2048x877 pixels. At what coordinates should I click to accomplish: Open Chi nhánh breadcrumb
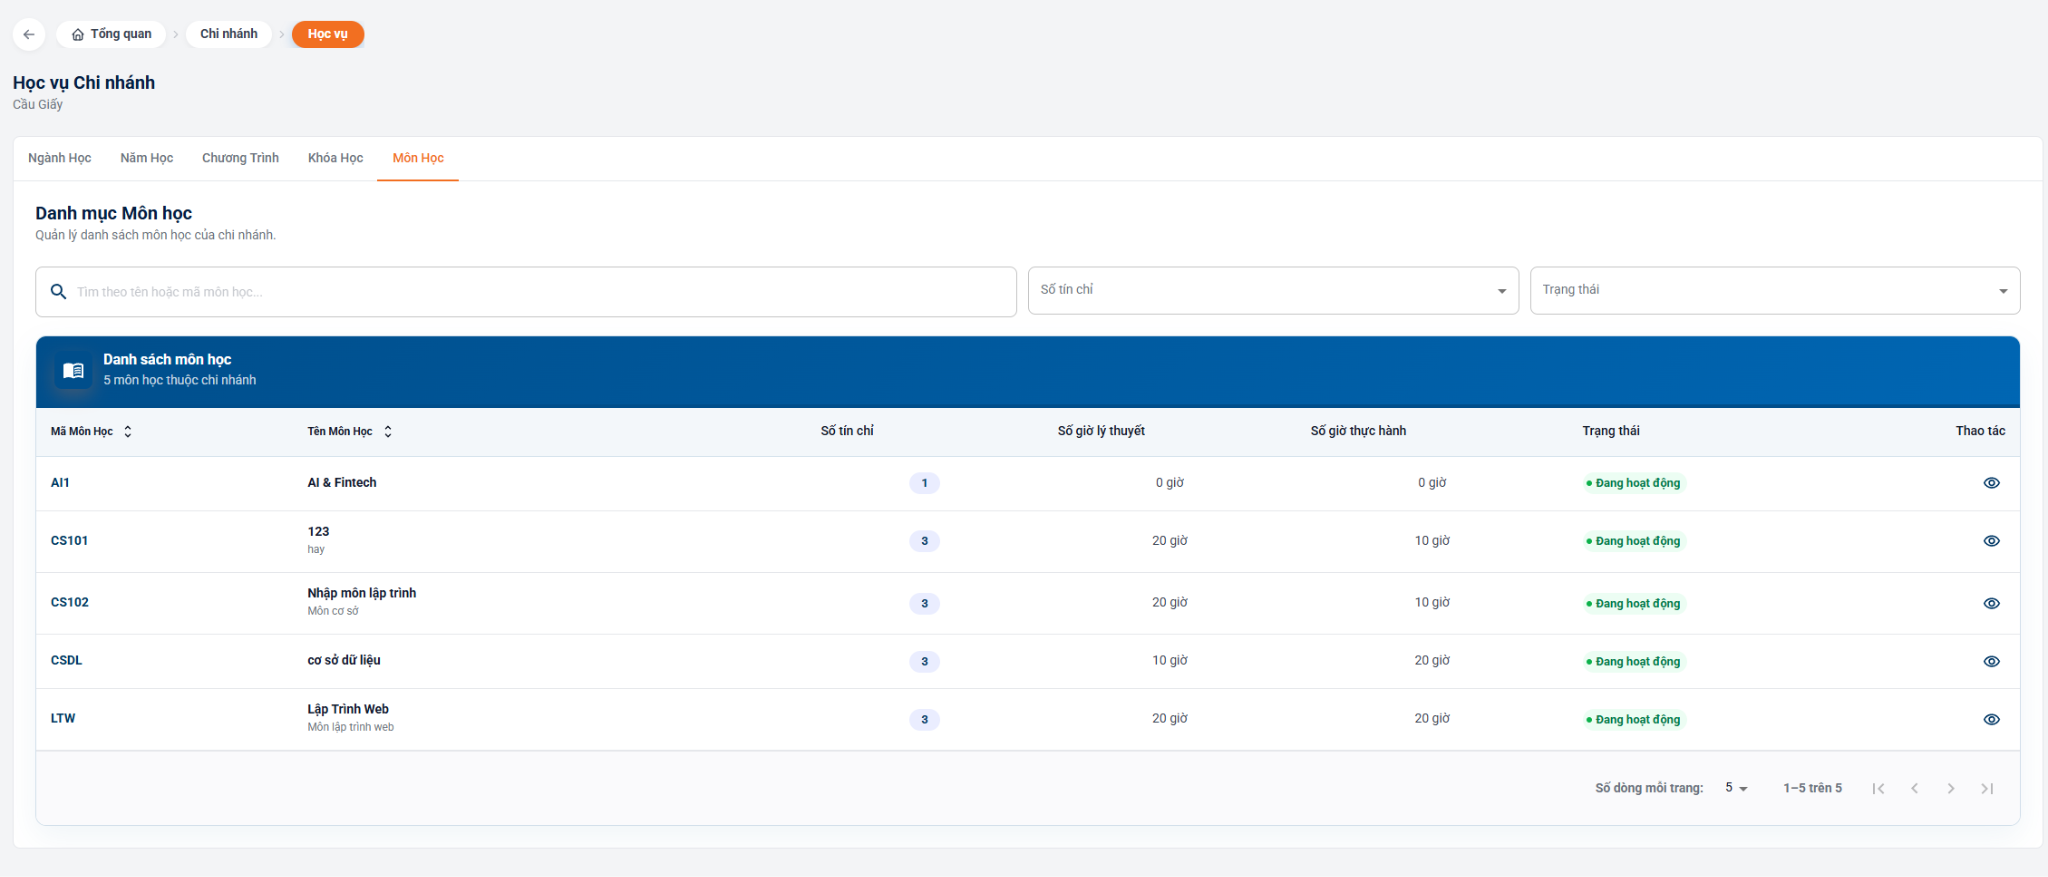coord(229,34)
